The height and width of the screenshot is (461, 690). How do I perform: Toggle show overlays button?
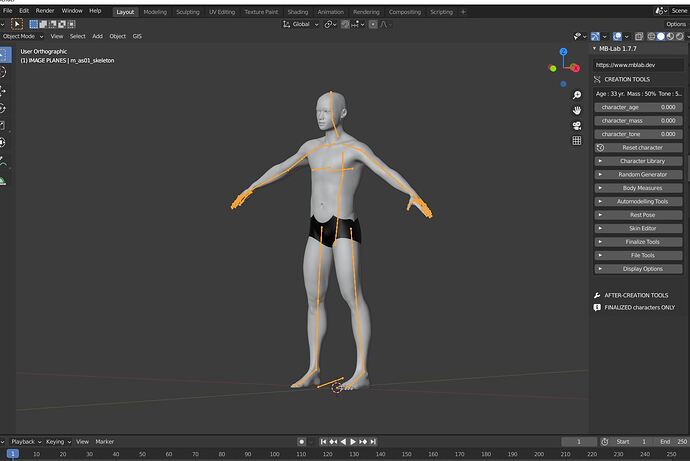tap(617, 36)
